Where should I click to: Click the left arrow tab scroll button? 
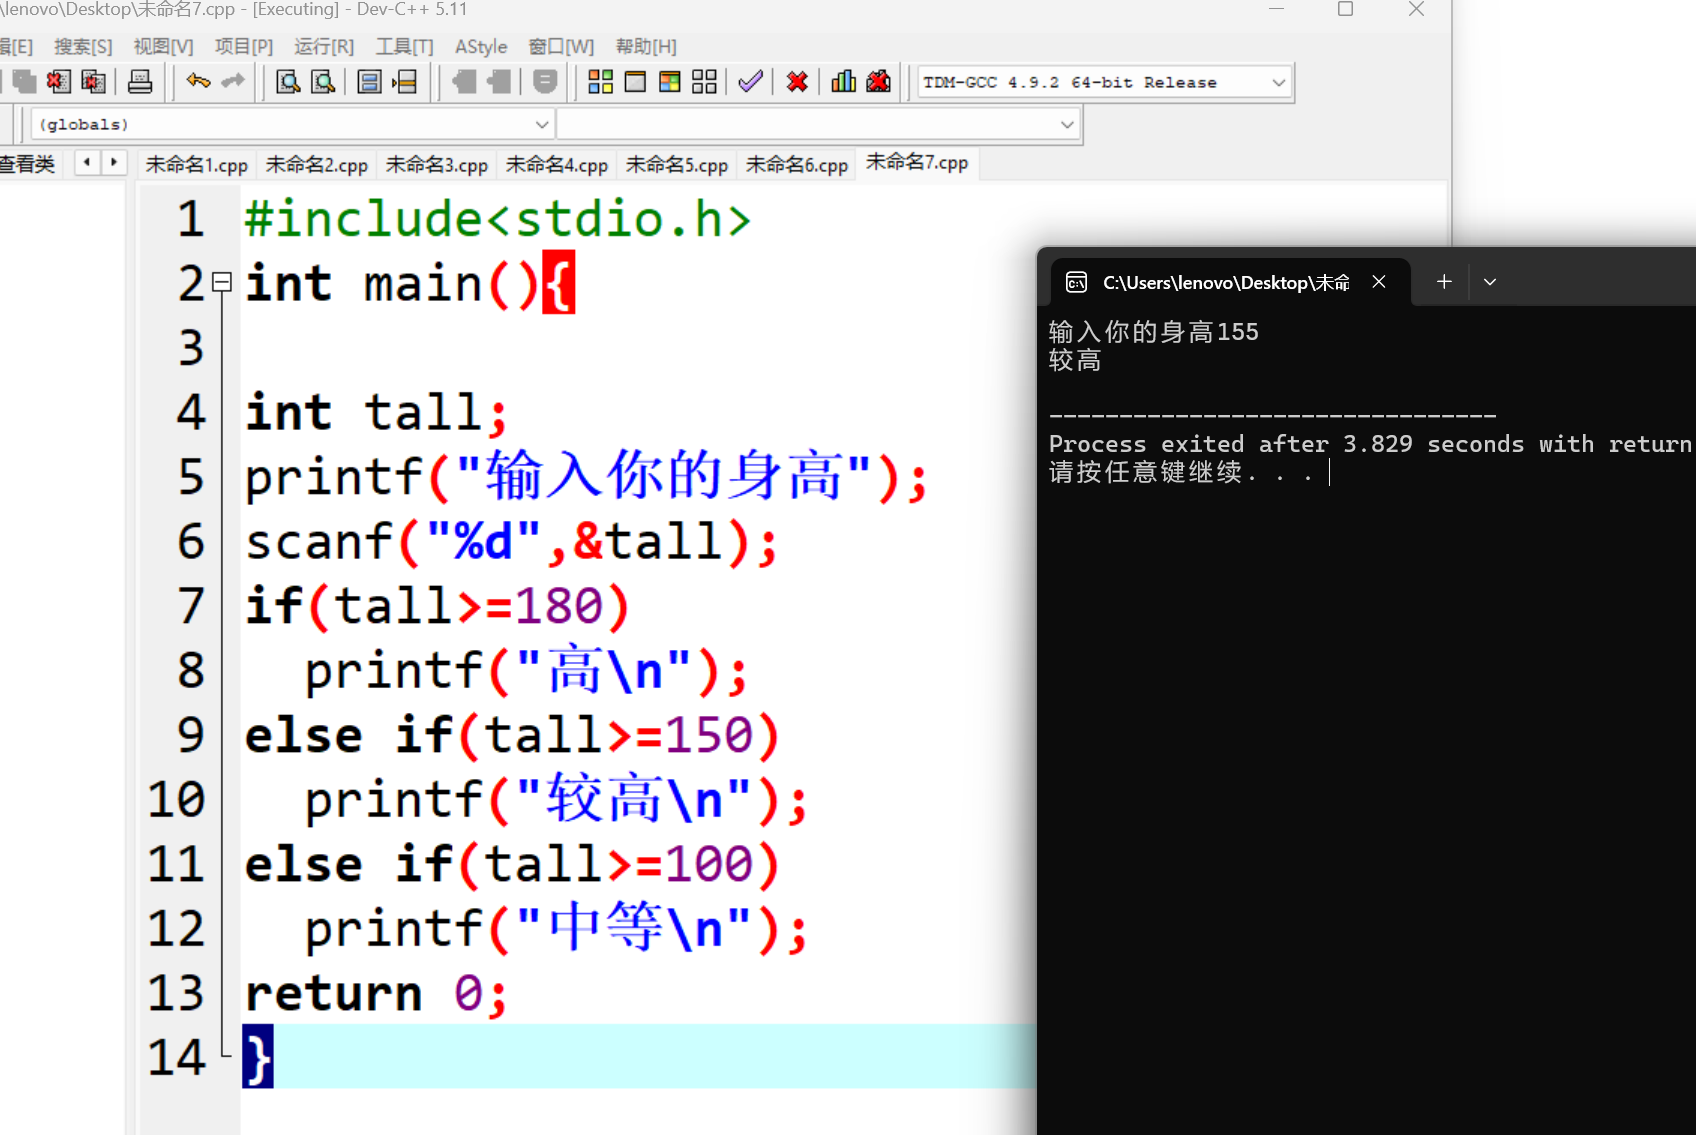tap(87, 162)
